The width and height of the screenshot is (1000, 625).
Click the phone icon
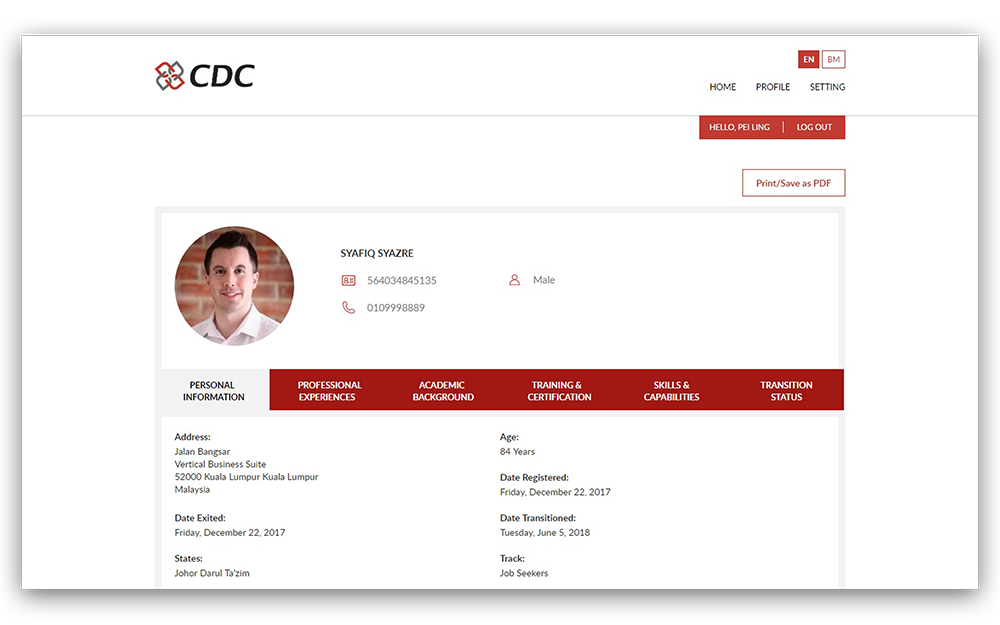pos(348,308)
